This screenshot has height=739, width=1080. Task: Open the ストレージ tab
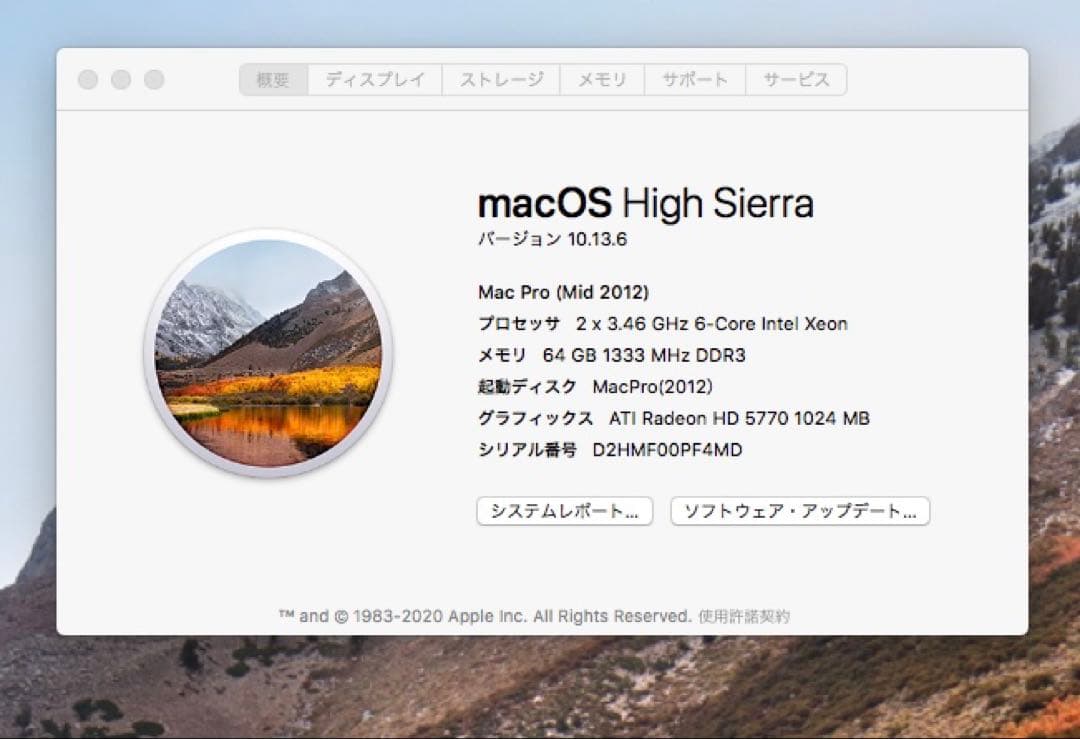500,79
